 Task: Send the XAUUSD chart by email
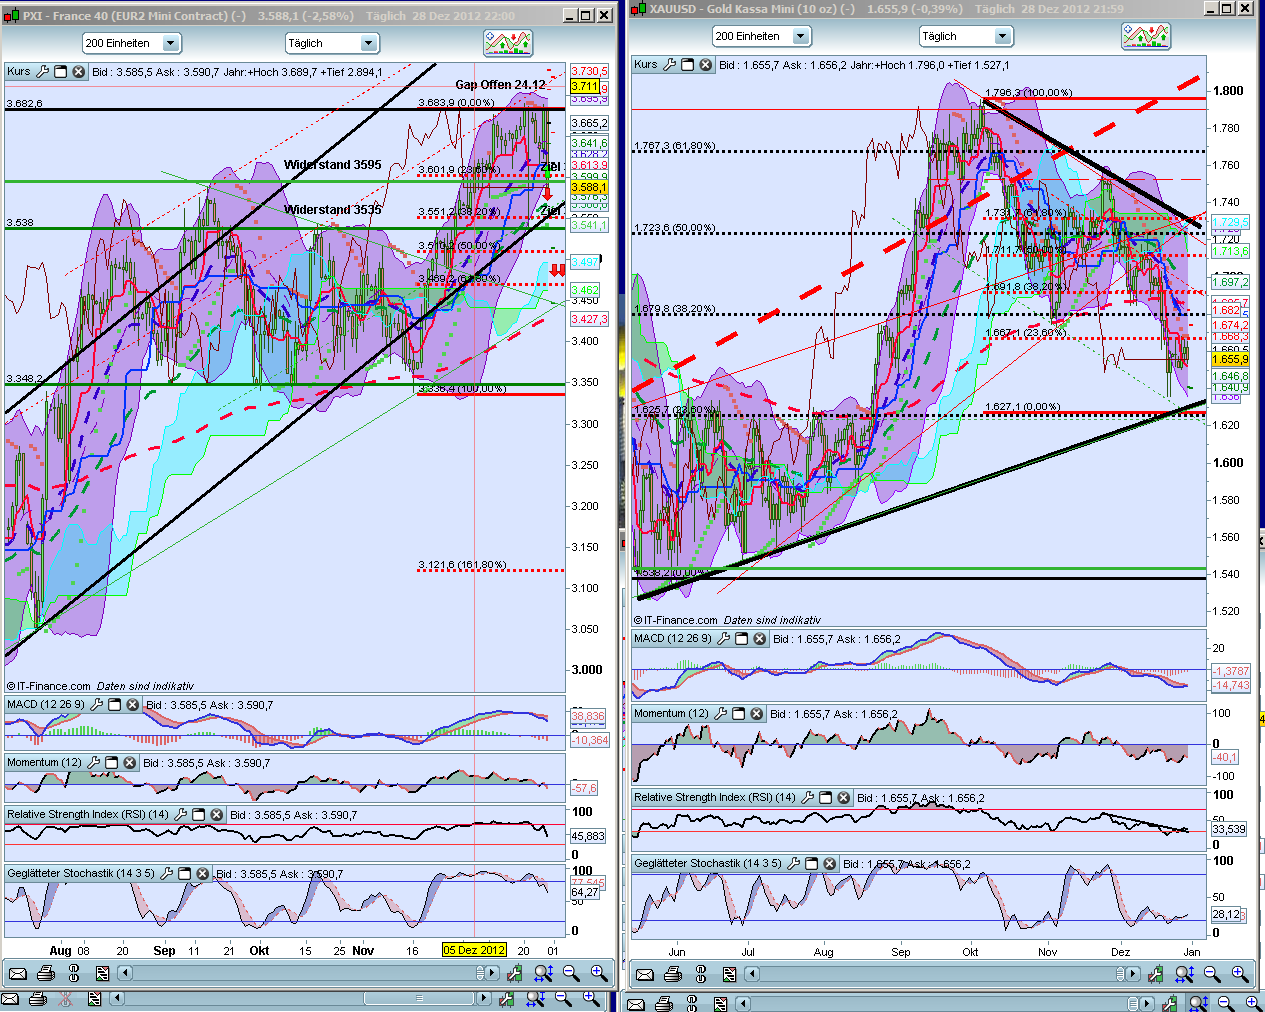tap(645, 974)
